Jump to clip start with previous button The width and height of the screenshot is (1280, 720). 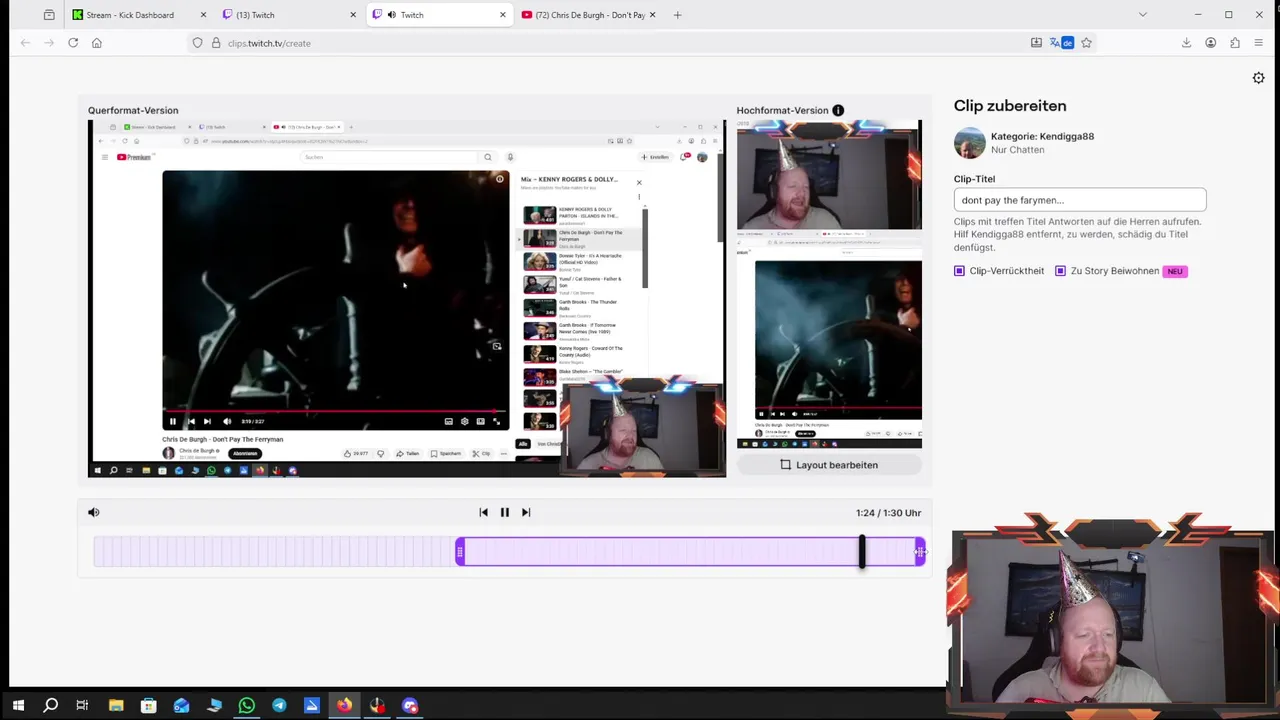pyautogui.click(x=483, y=512)
